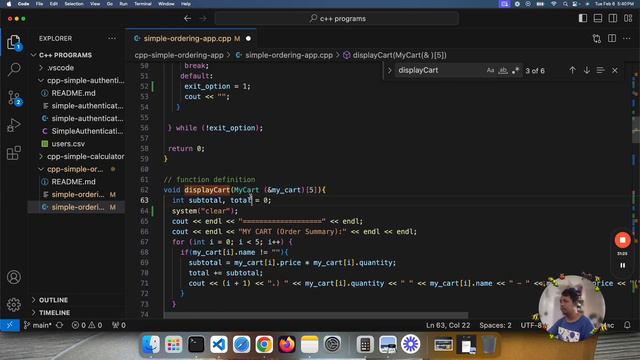This screenshot has width=640, height=360.
Task: Open the File menu
Action: pyautogui.click(x=39, y=4)
